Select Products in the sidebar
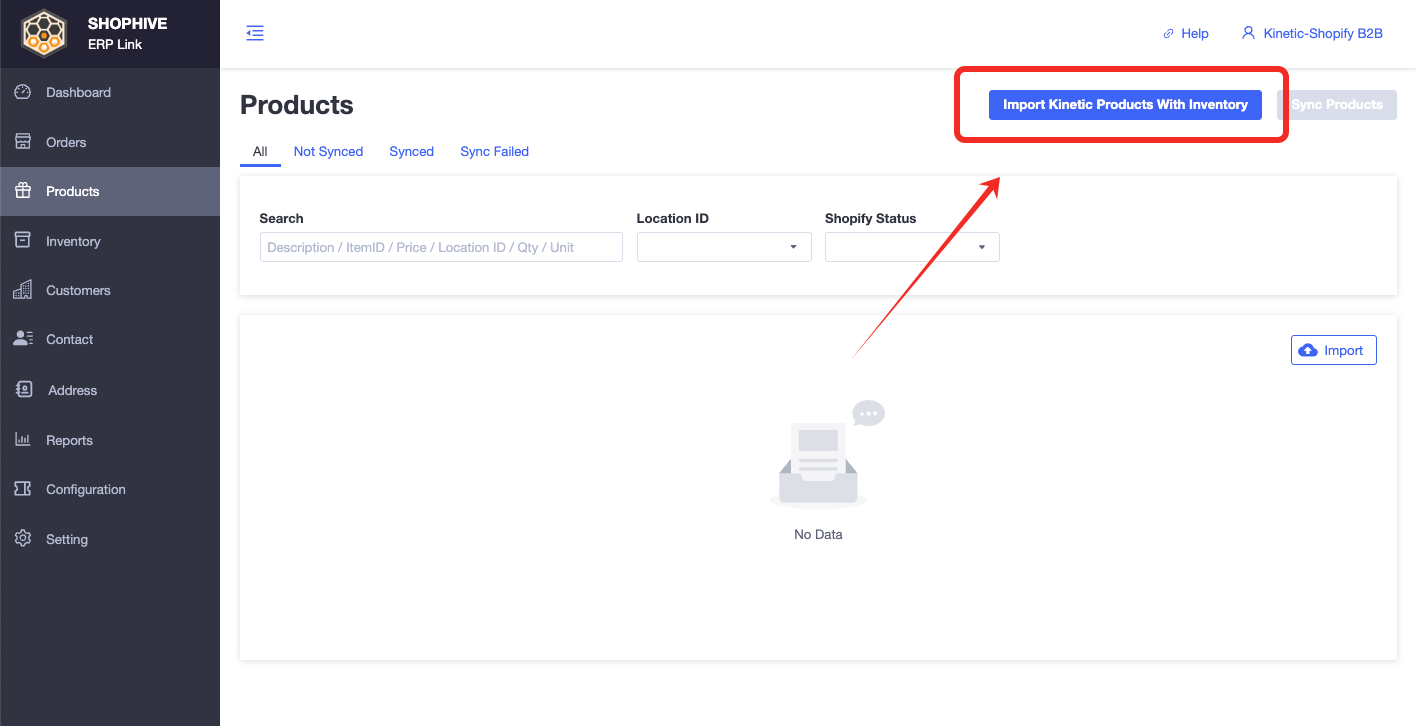Viewport: 1417px width, 726px height. click(x=110, y=191)
